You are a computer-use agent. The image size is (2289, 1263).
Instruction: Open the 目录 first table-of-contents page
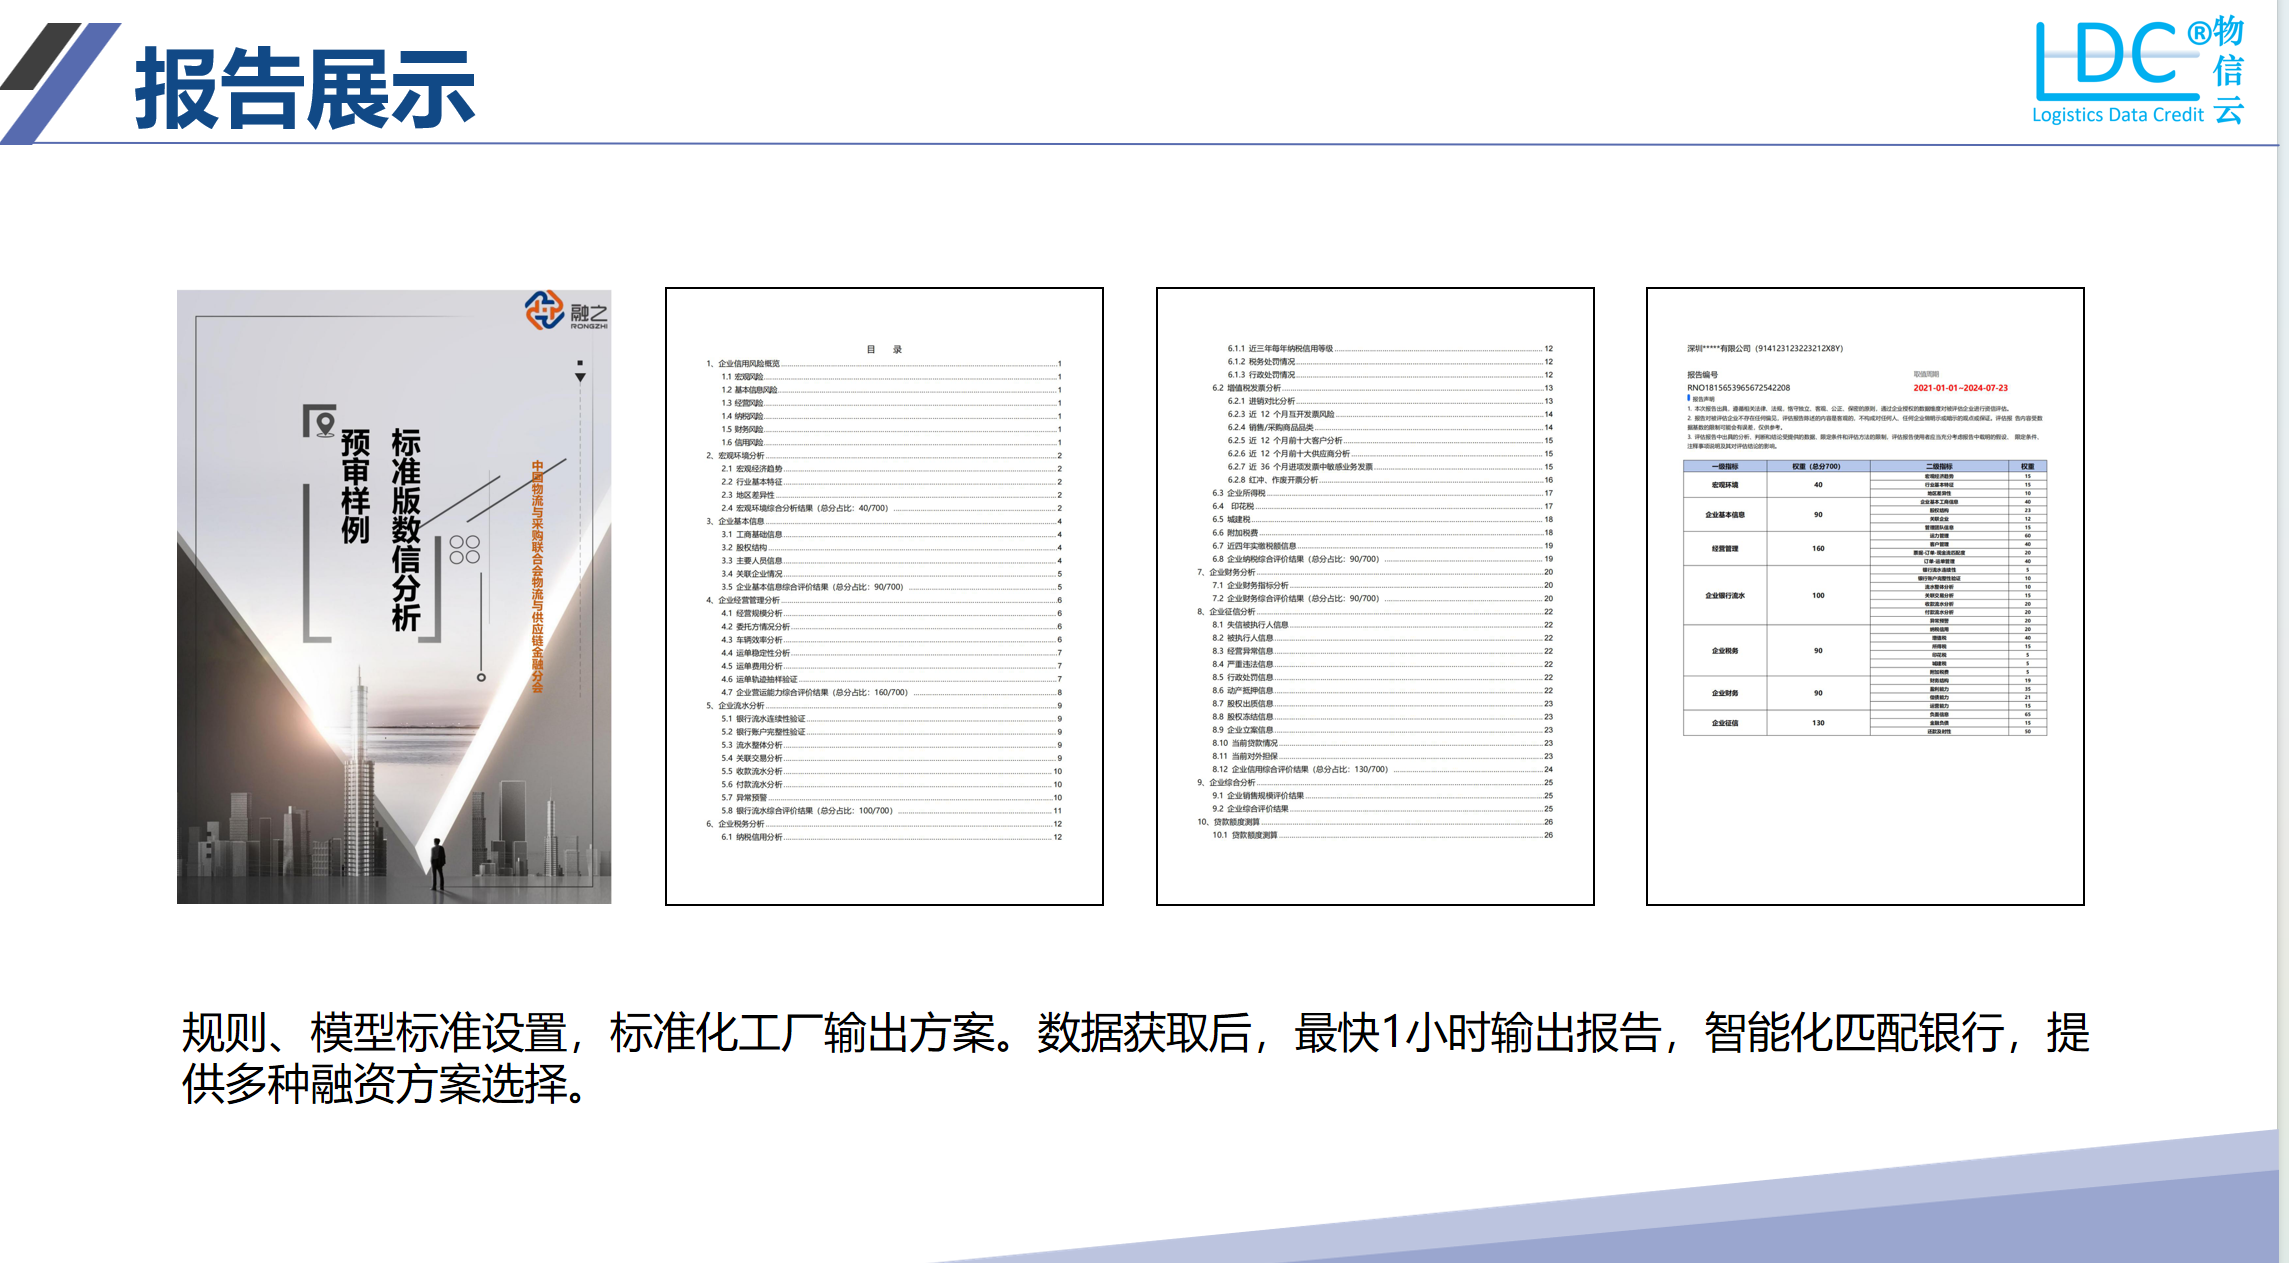click(x=884, y=596)
